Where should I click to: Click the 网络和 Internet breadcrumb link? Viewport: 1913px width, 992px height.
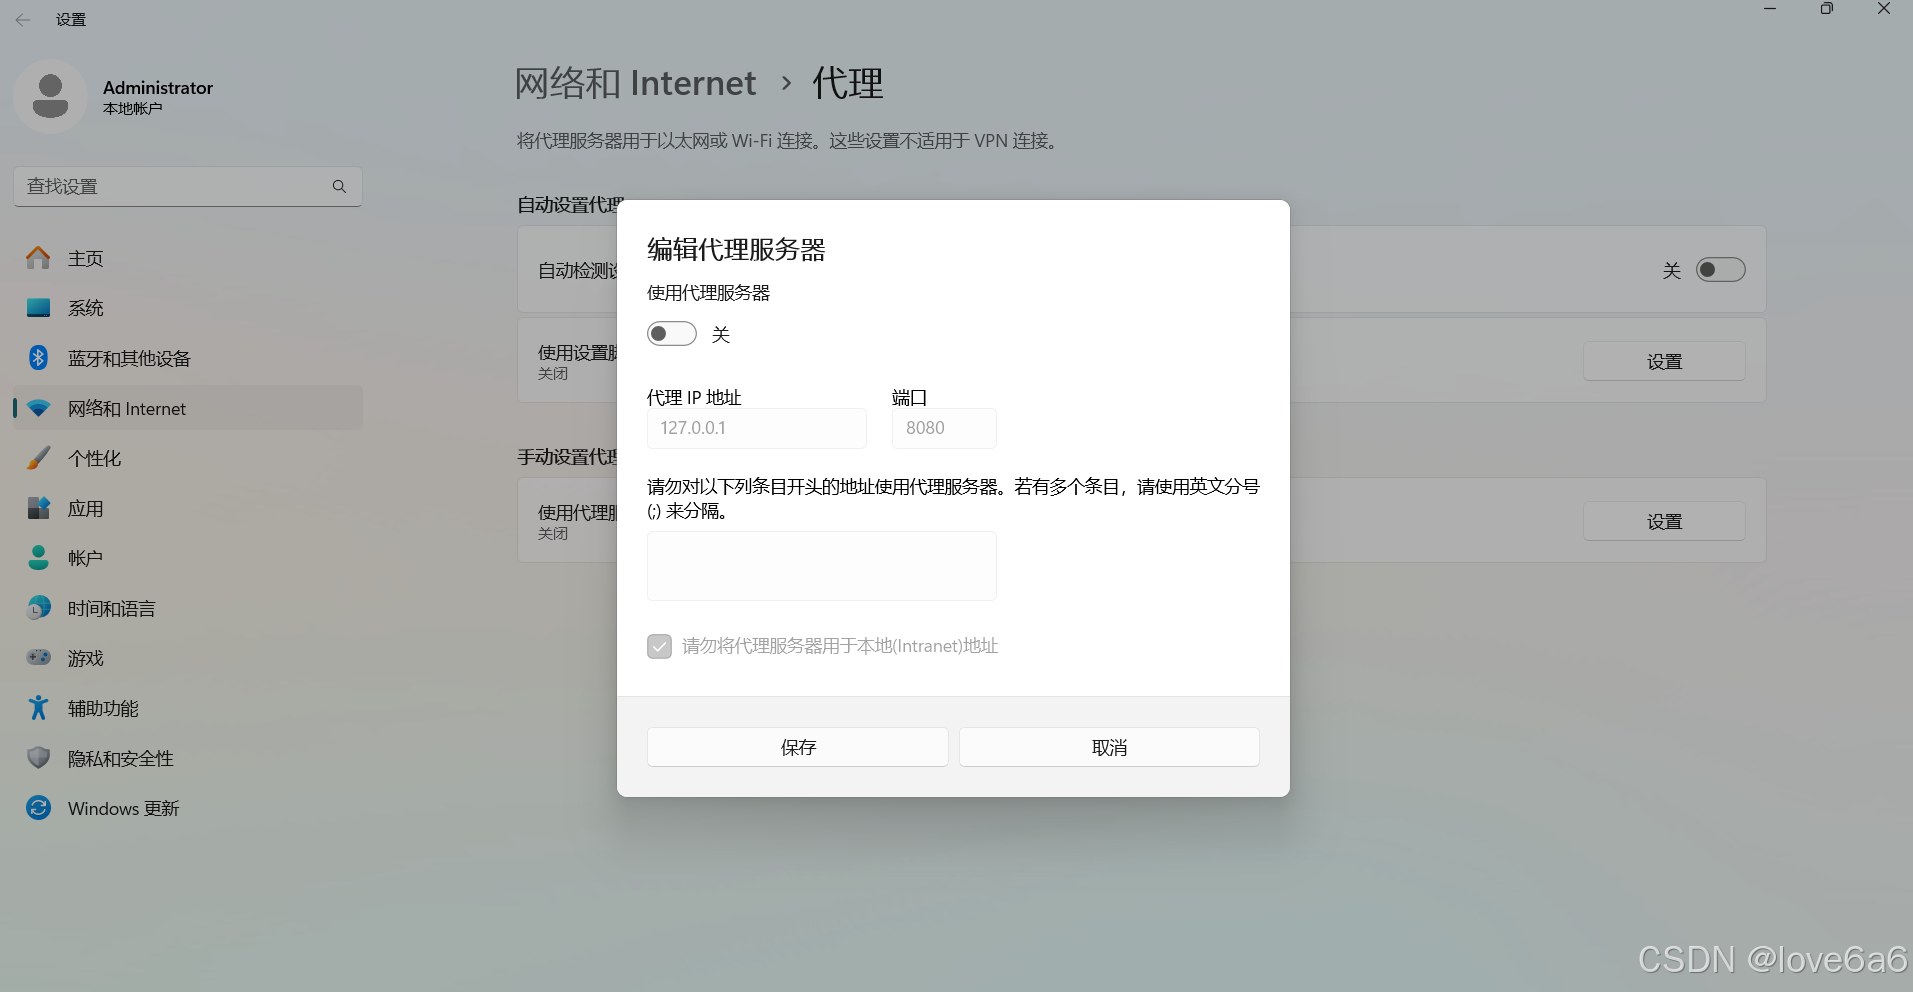[x=636, y=83]
